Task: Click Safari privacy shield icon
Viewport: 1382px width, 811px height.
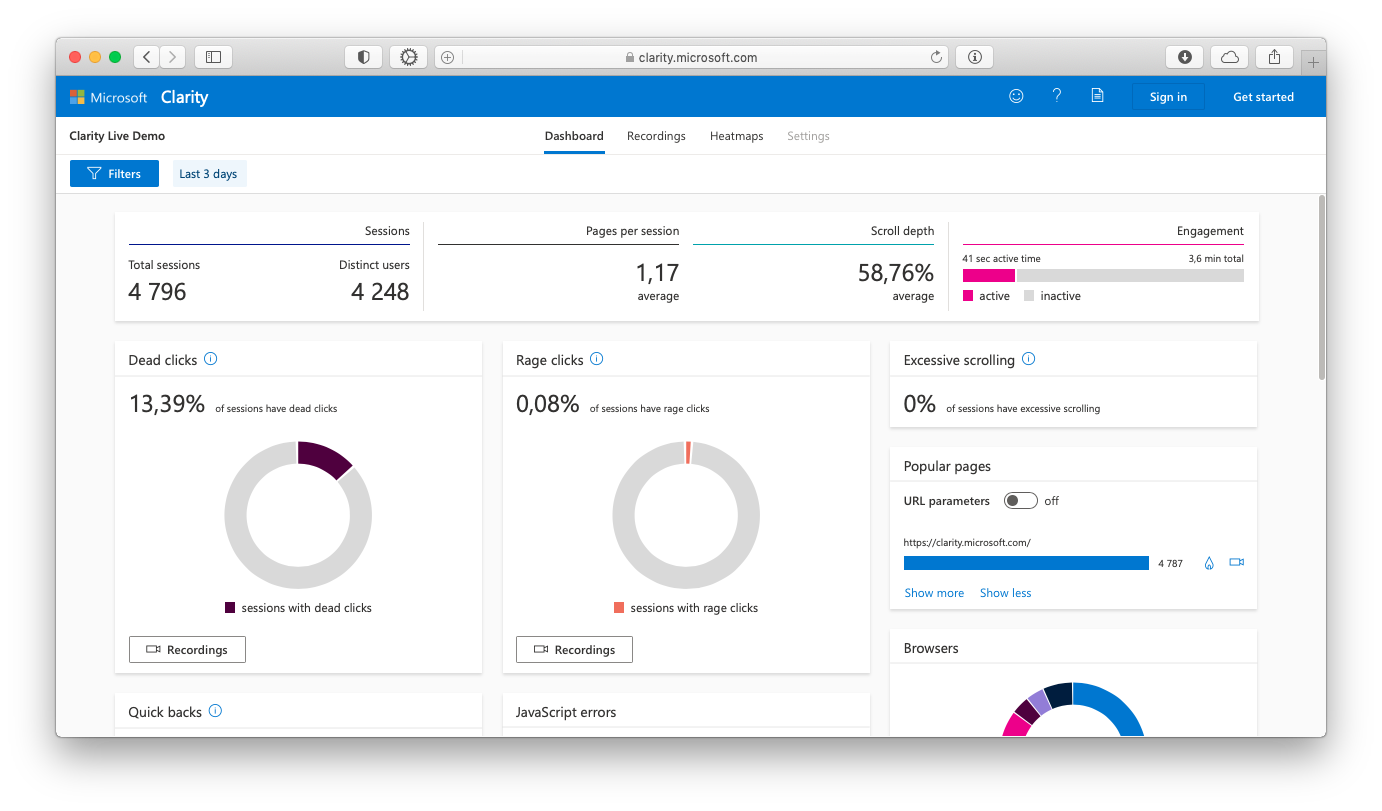Action: 363,57
